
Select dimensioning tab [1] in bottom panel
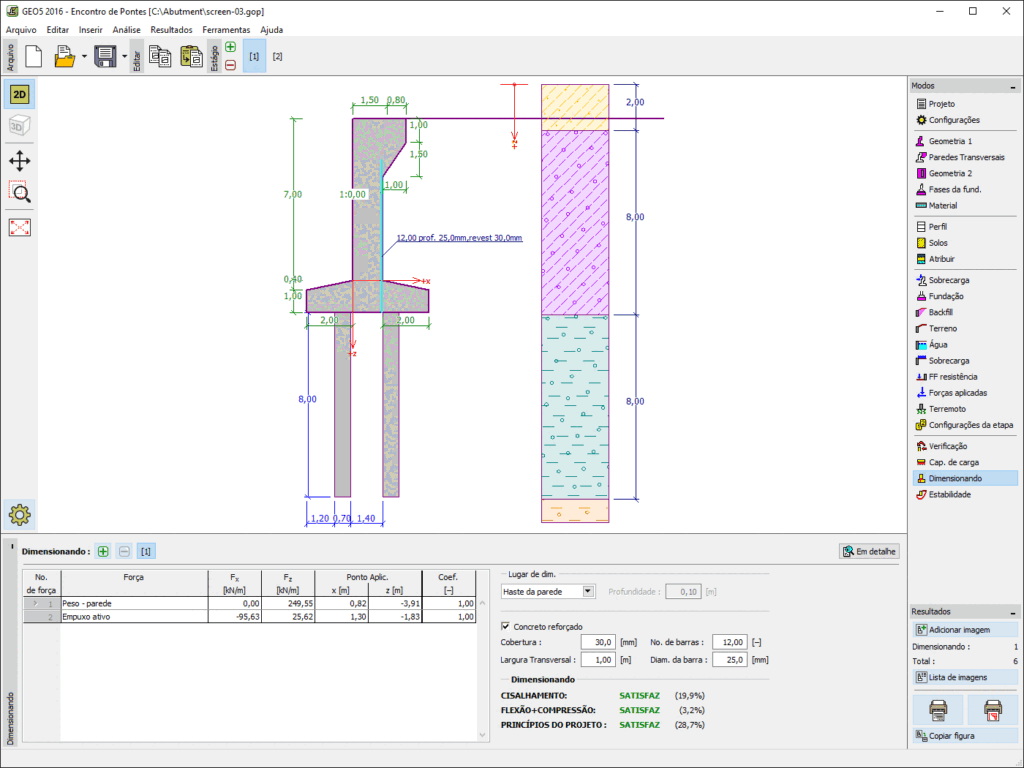(x=146, y=551)
